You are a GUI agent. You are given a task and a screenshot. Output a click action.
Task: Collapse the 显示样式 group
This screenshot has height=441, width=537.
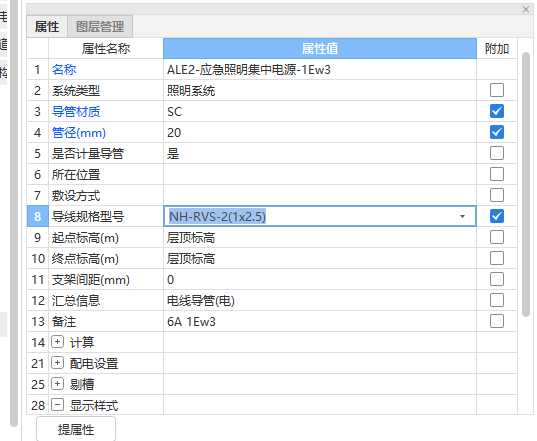[58, 405]
